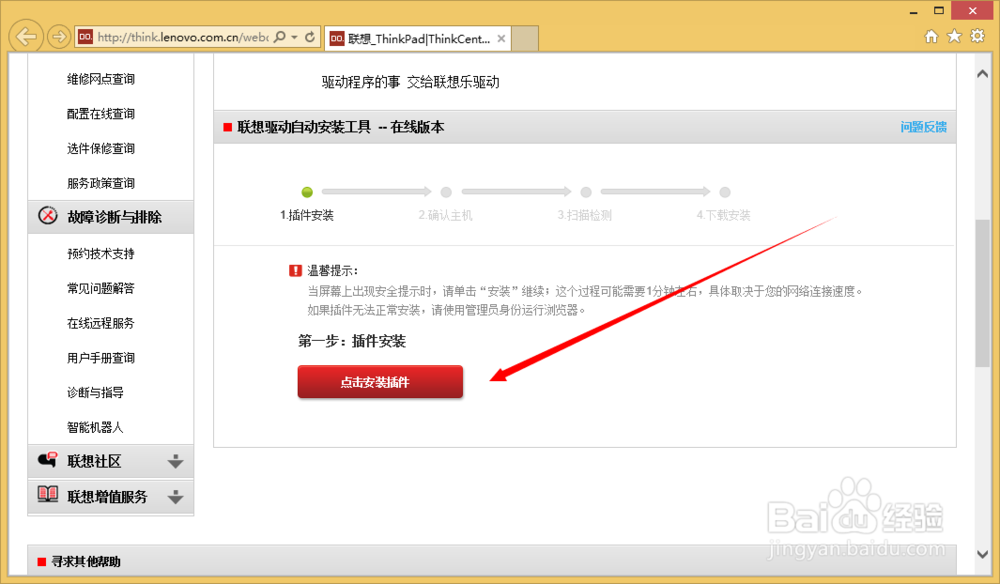Open 配置在线查询 sidebar link
The height and width of the screenshot is (584, 1000).
101,114
